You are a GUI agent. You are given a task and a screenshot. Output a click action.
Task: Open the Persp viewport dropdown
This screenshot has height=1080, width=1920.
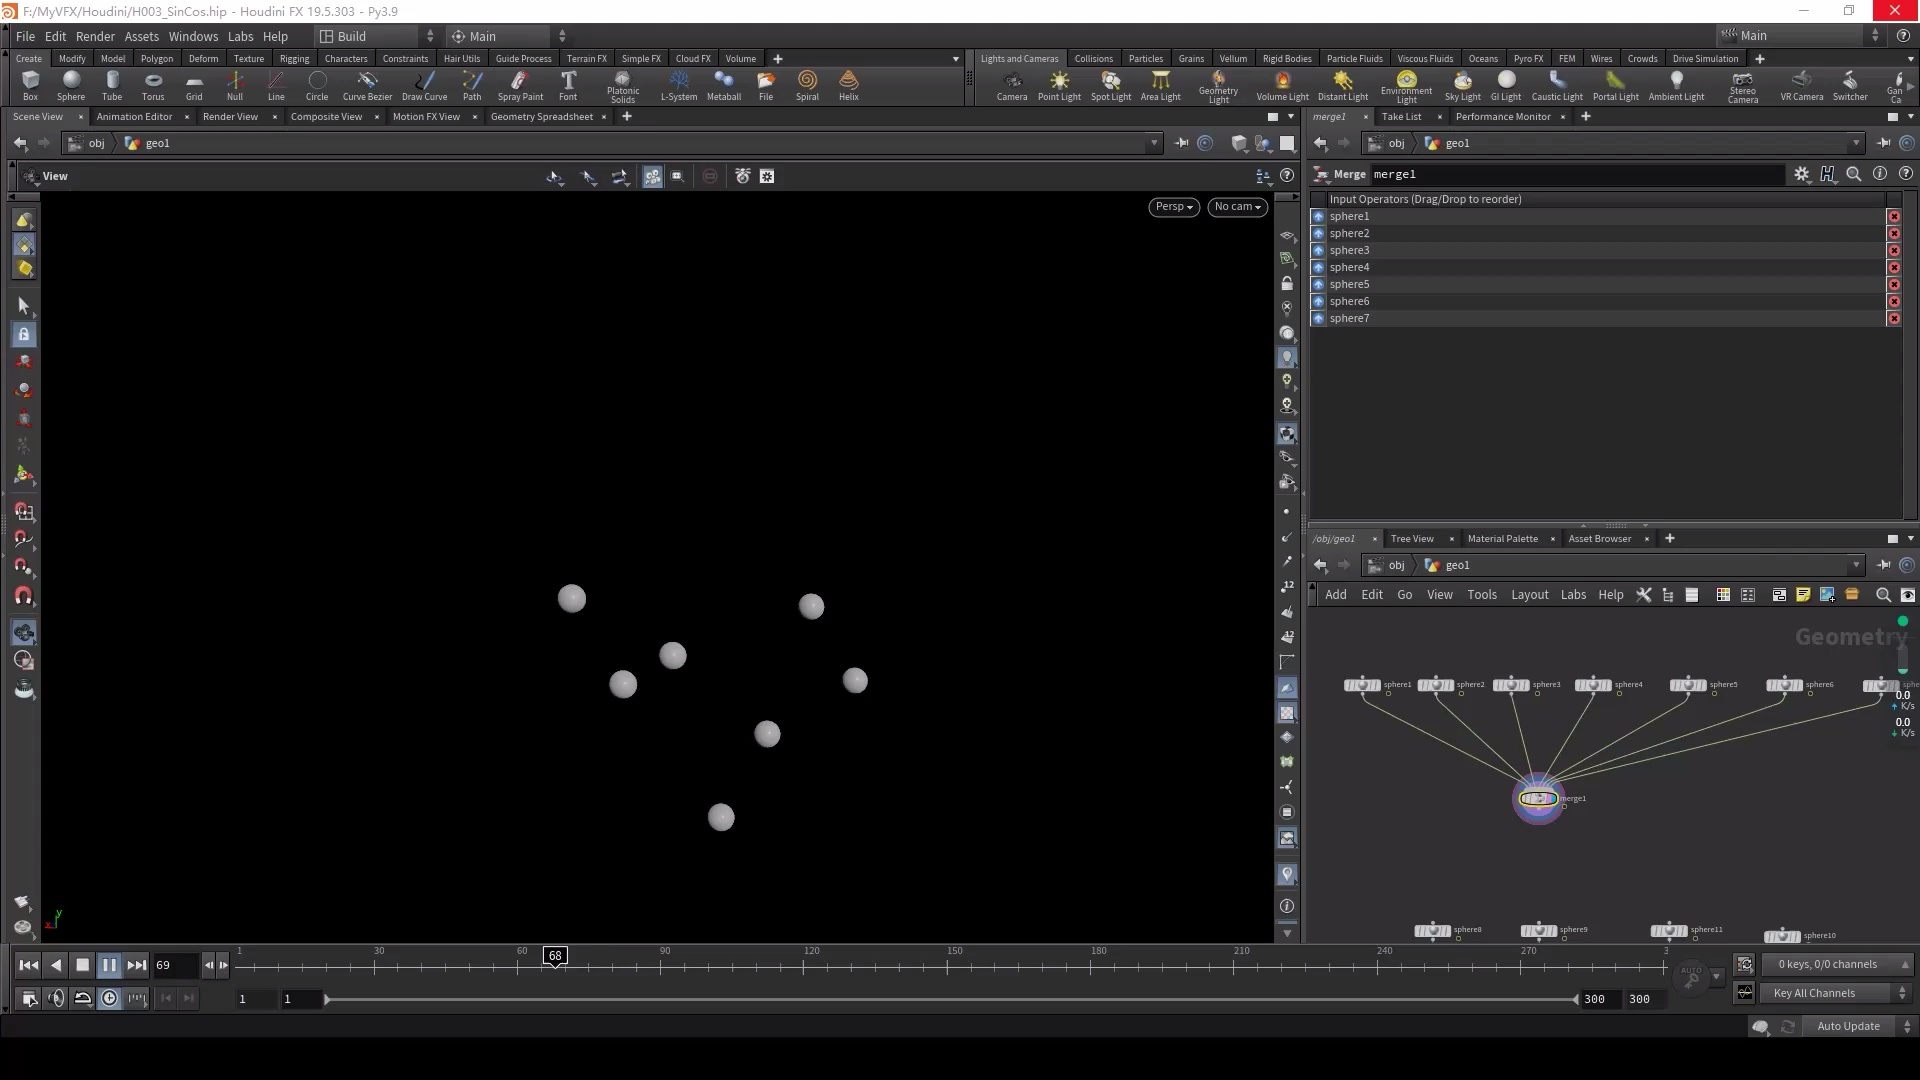click(x=1172, y=207)
